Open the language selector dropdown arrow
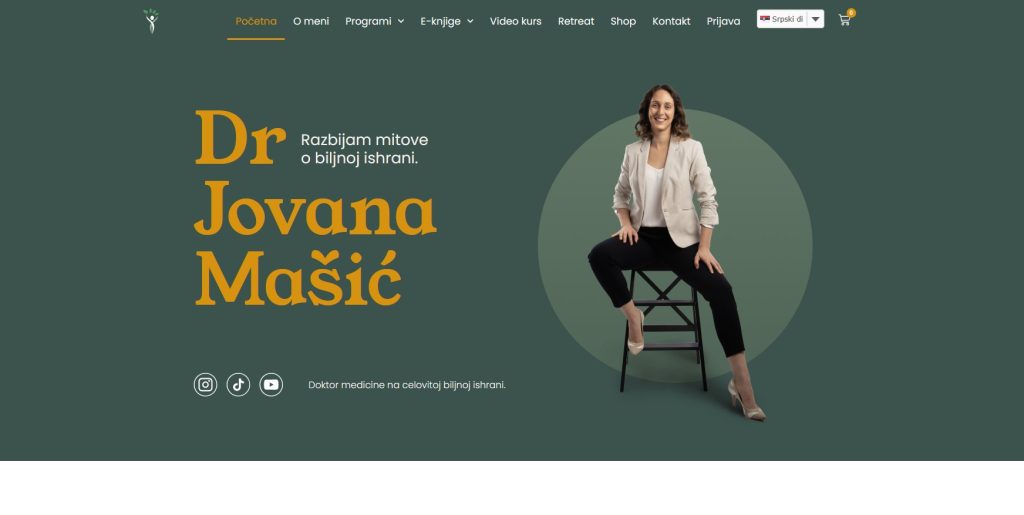Screen dimensions: 1024x515 click(816, 19)
